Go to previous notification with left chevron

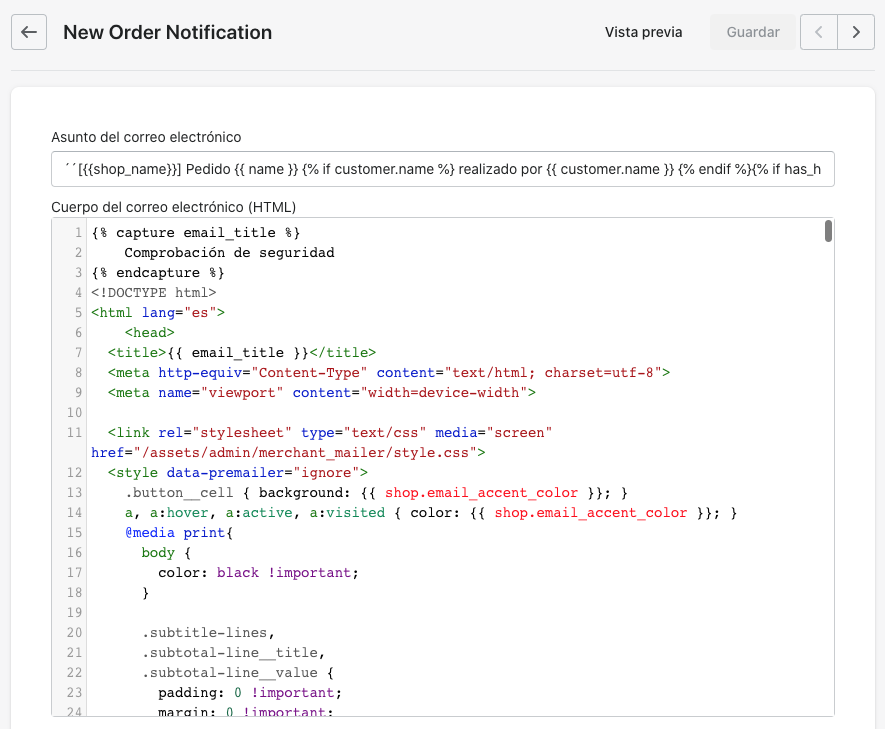[x=819, y=32]
